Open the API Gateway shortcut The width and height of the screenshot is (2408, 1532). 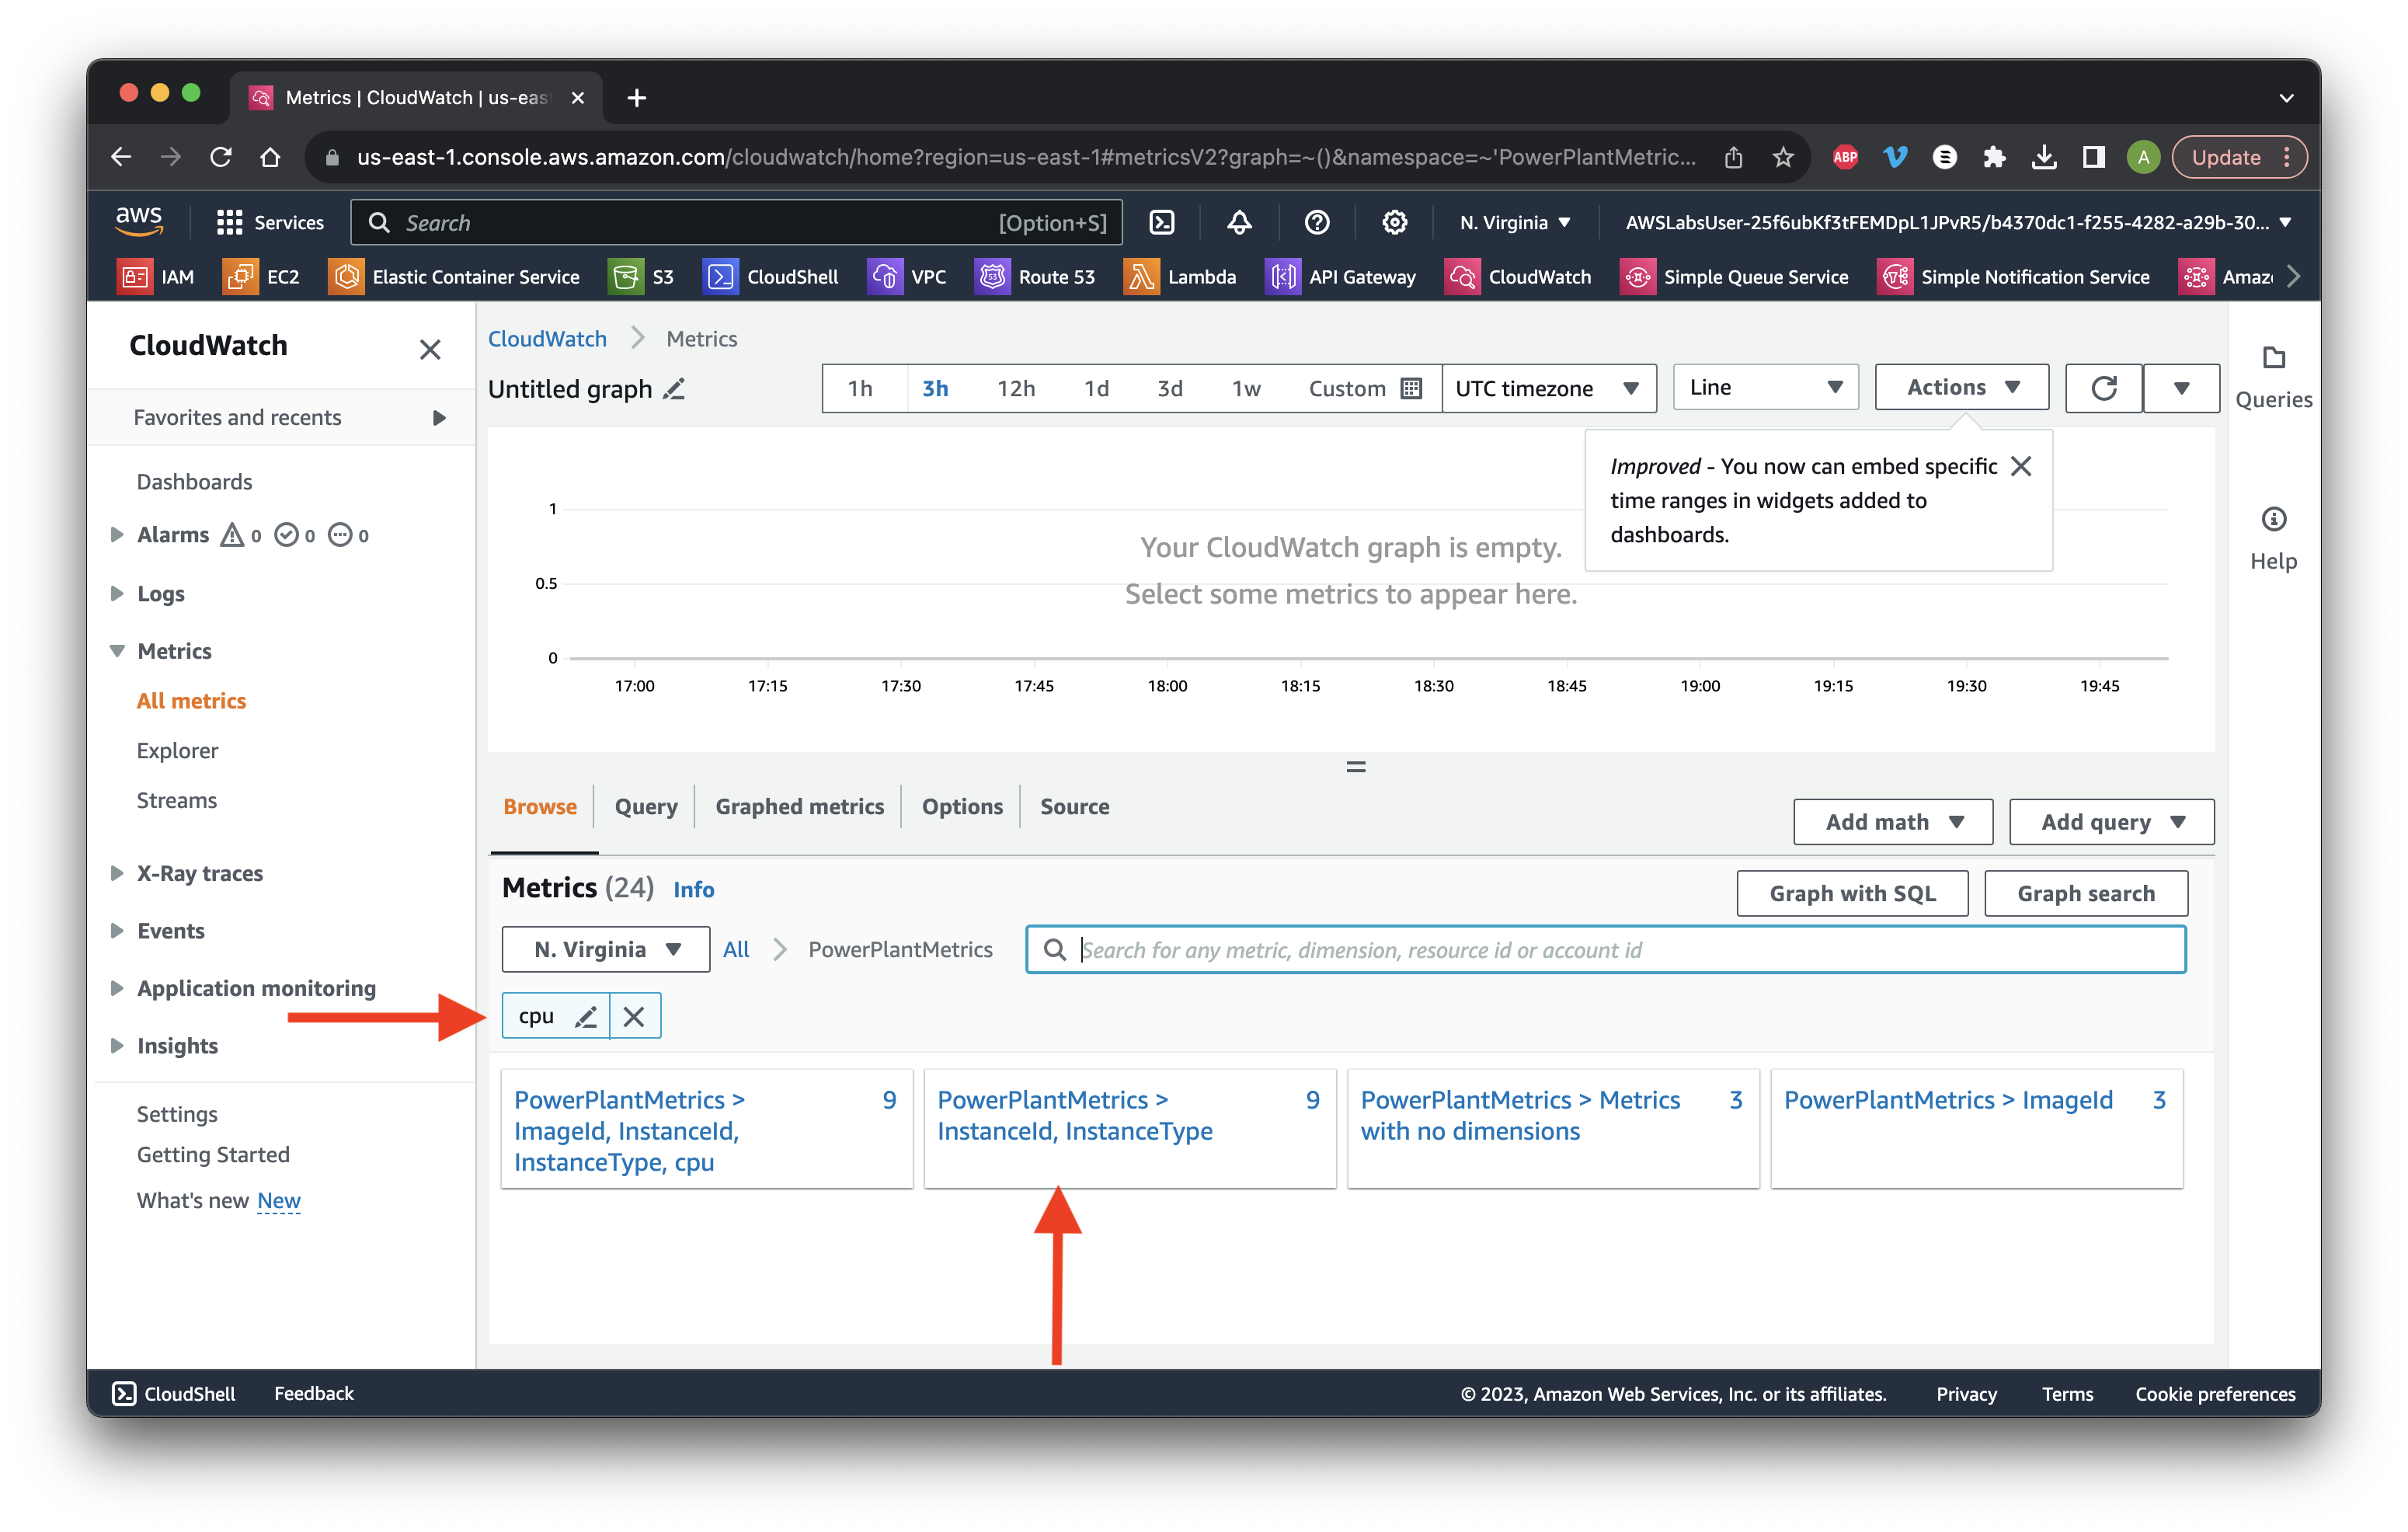1341,277
